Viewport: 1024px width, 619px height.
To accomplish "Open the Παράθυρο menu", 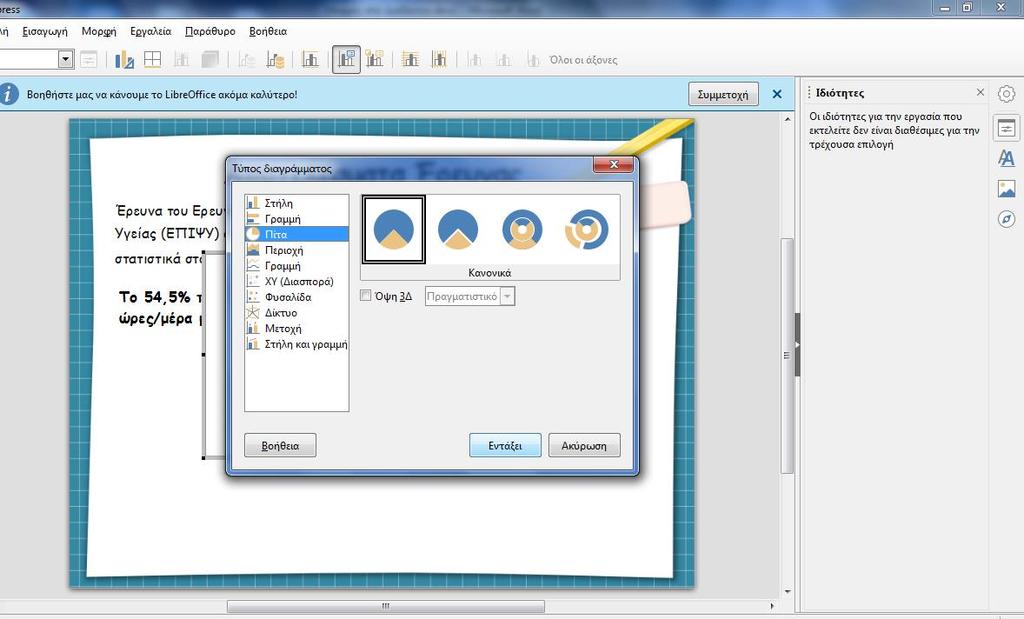I will point(210,31).
